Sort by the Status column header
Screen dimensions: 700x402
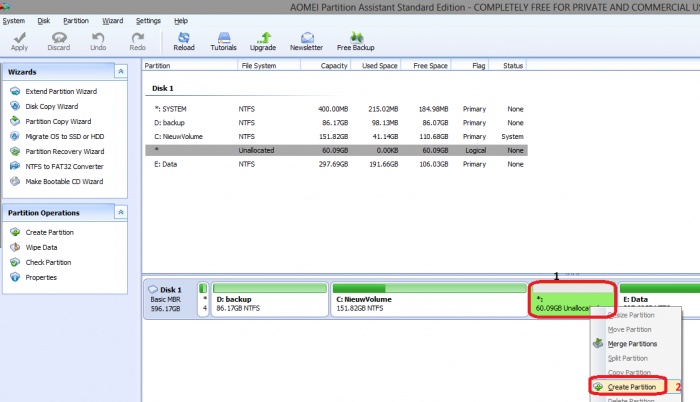(508, 66)
